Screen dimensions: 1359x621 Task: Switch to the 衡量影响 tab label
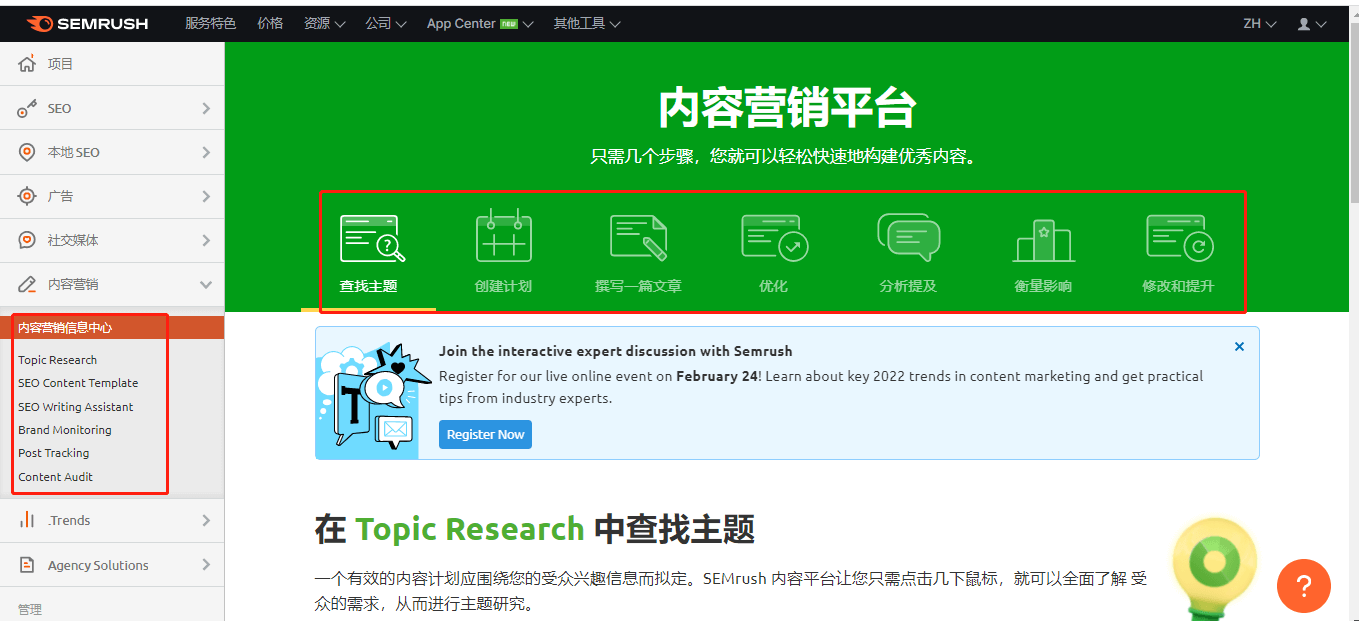click(x=1043, y=286)
